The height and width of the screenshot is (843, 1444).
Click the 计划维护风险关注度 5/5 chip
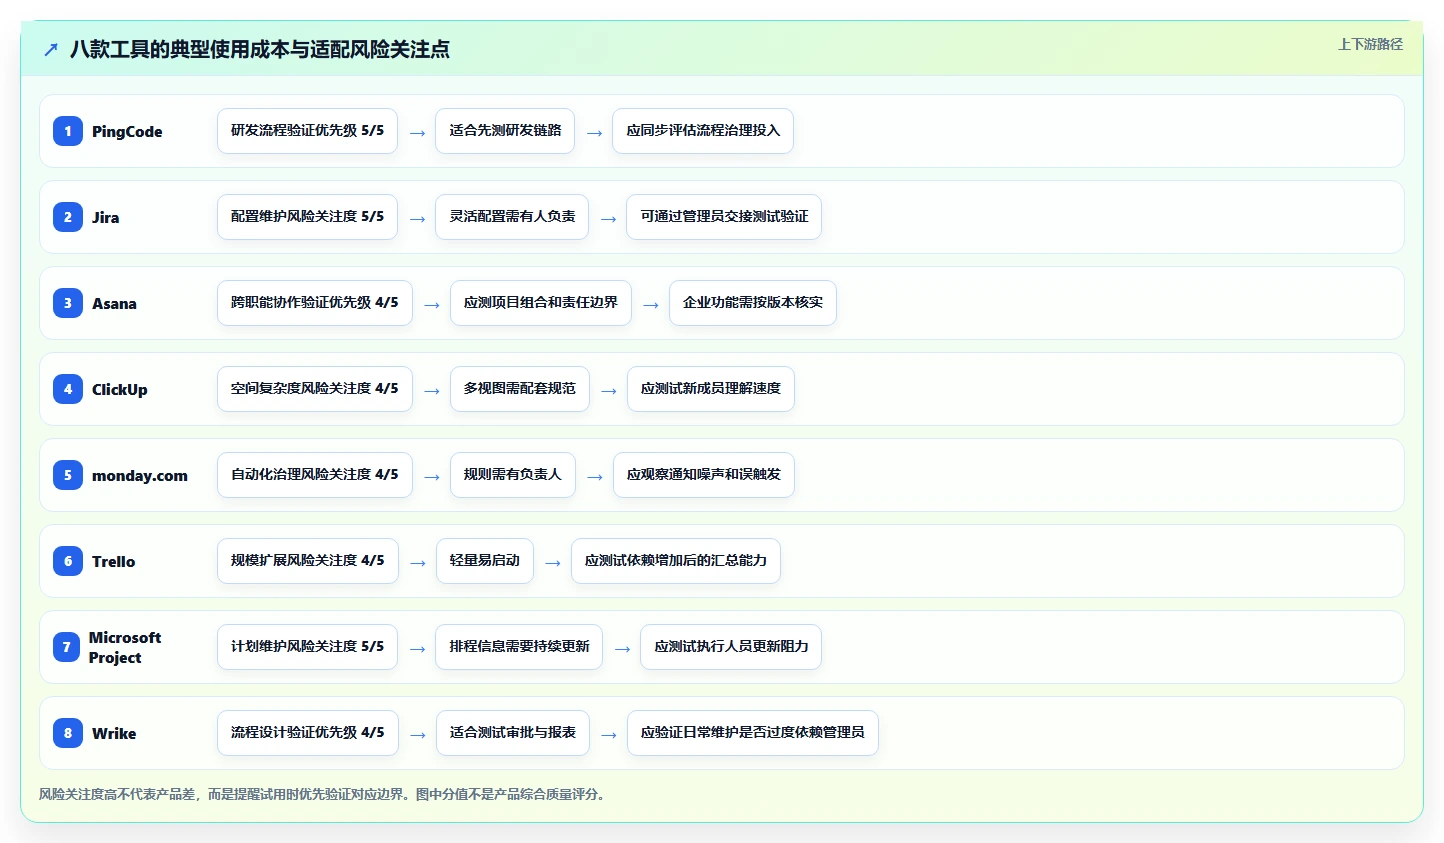click(x=307, y=647)
